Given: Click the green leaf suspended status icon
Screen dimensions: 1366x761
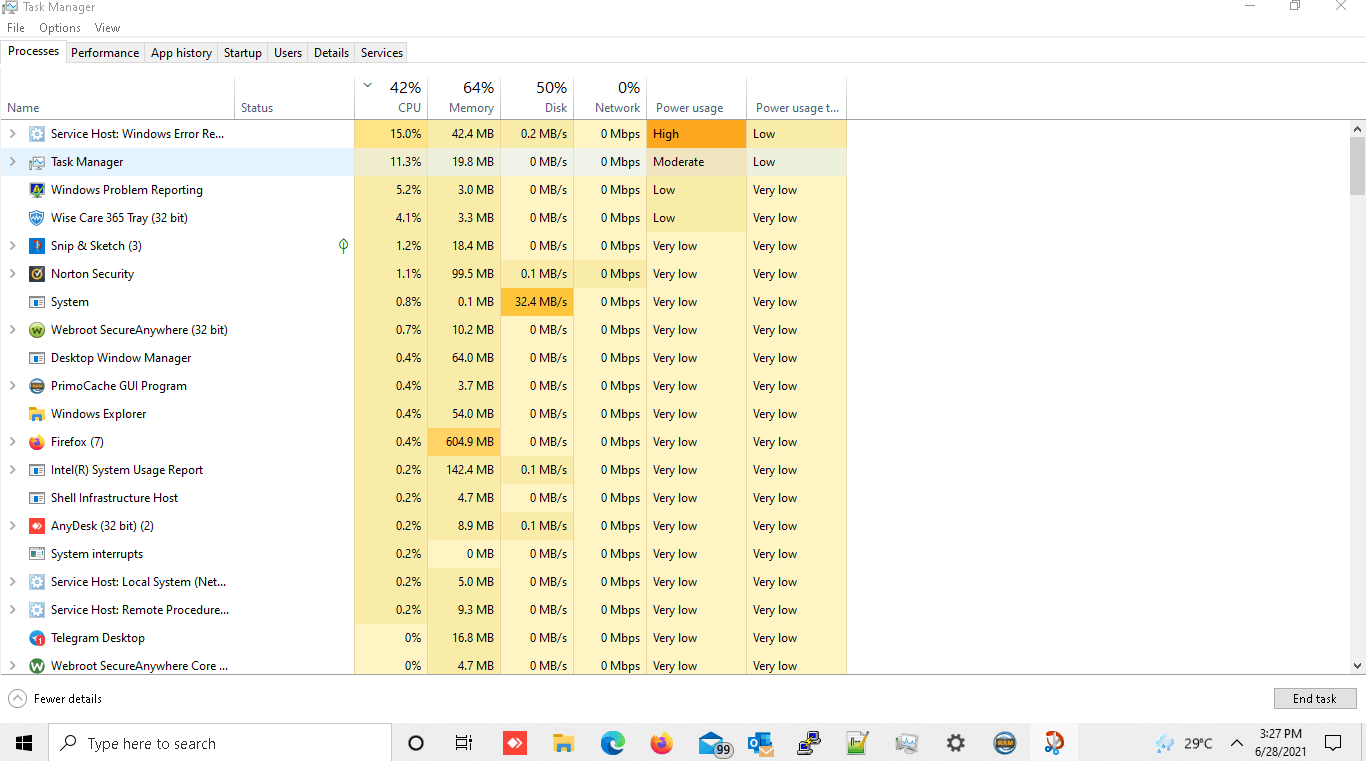Looking at the screenshot, I should 343,246.
